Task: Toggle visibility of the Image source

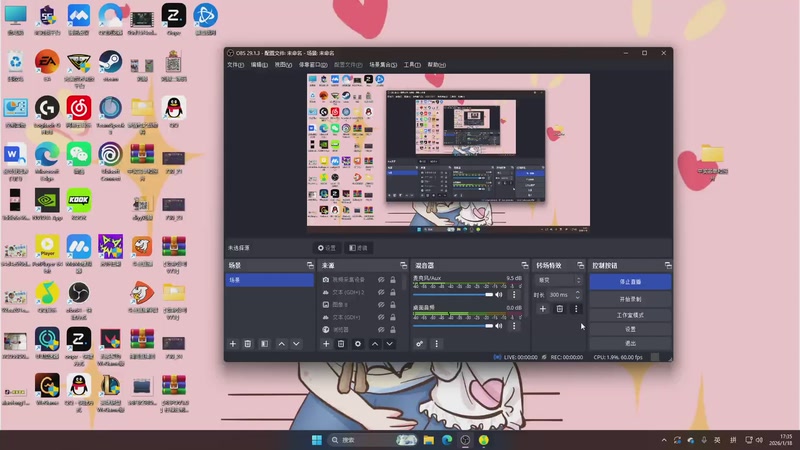Action: (381, 305)
